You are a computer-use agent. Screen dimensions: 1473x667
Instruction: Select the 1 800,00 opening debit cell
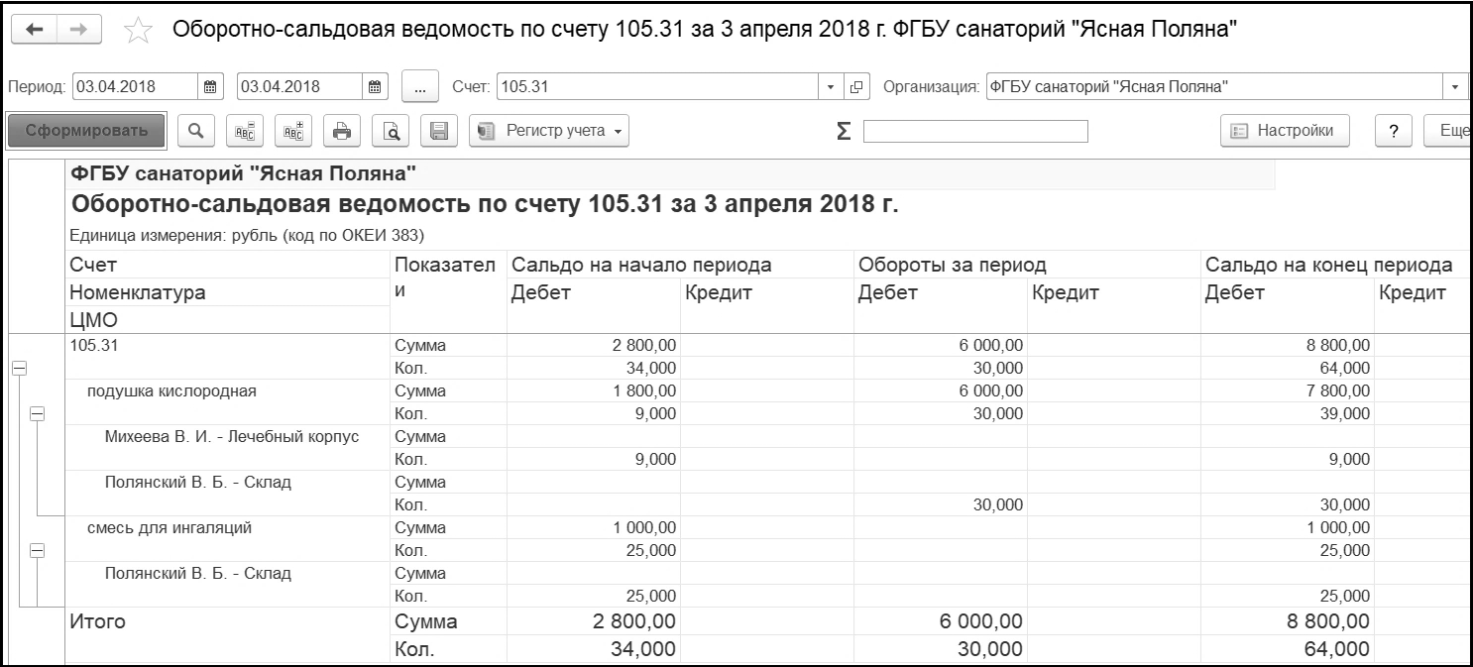pos(594,391)
